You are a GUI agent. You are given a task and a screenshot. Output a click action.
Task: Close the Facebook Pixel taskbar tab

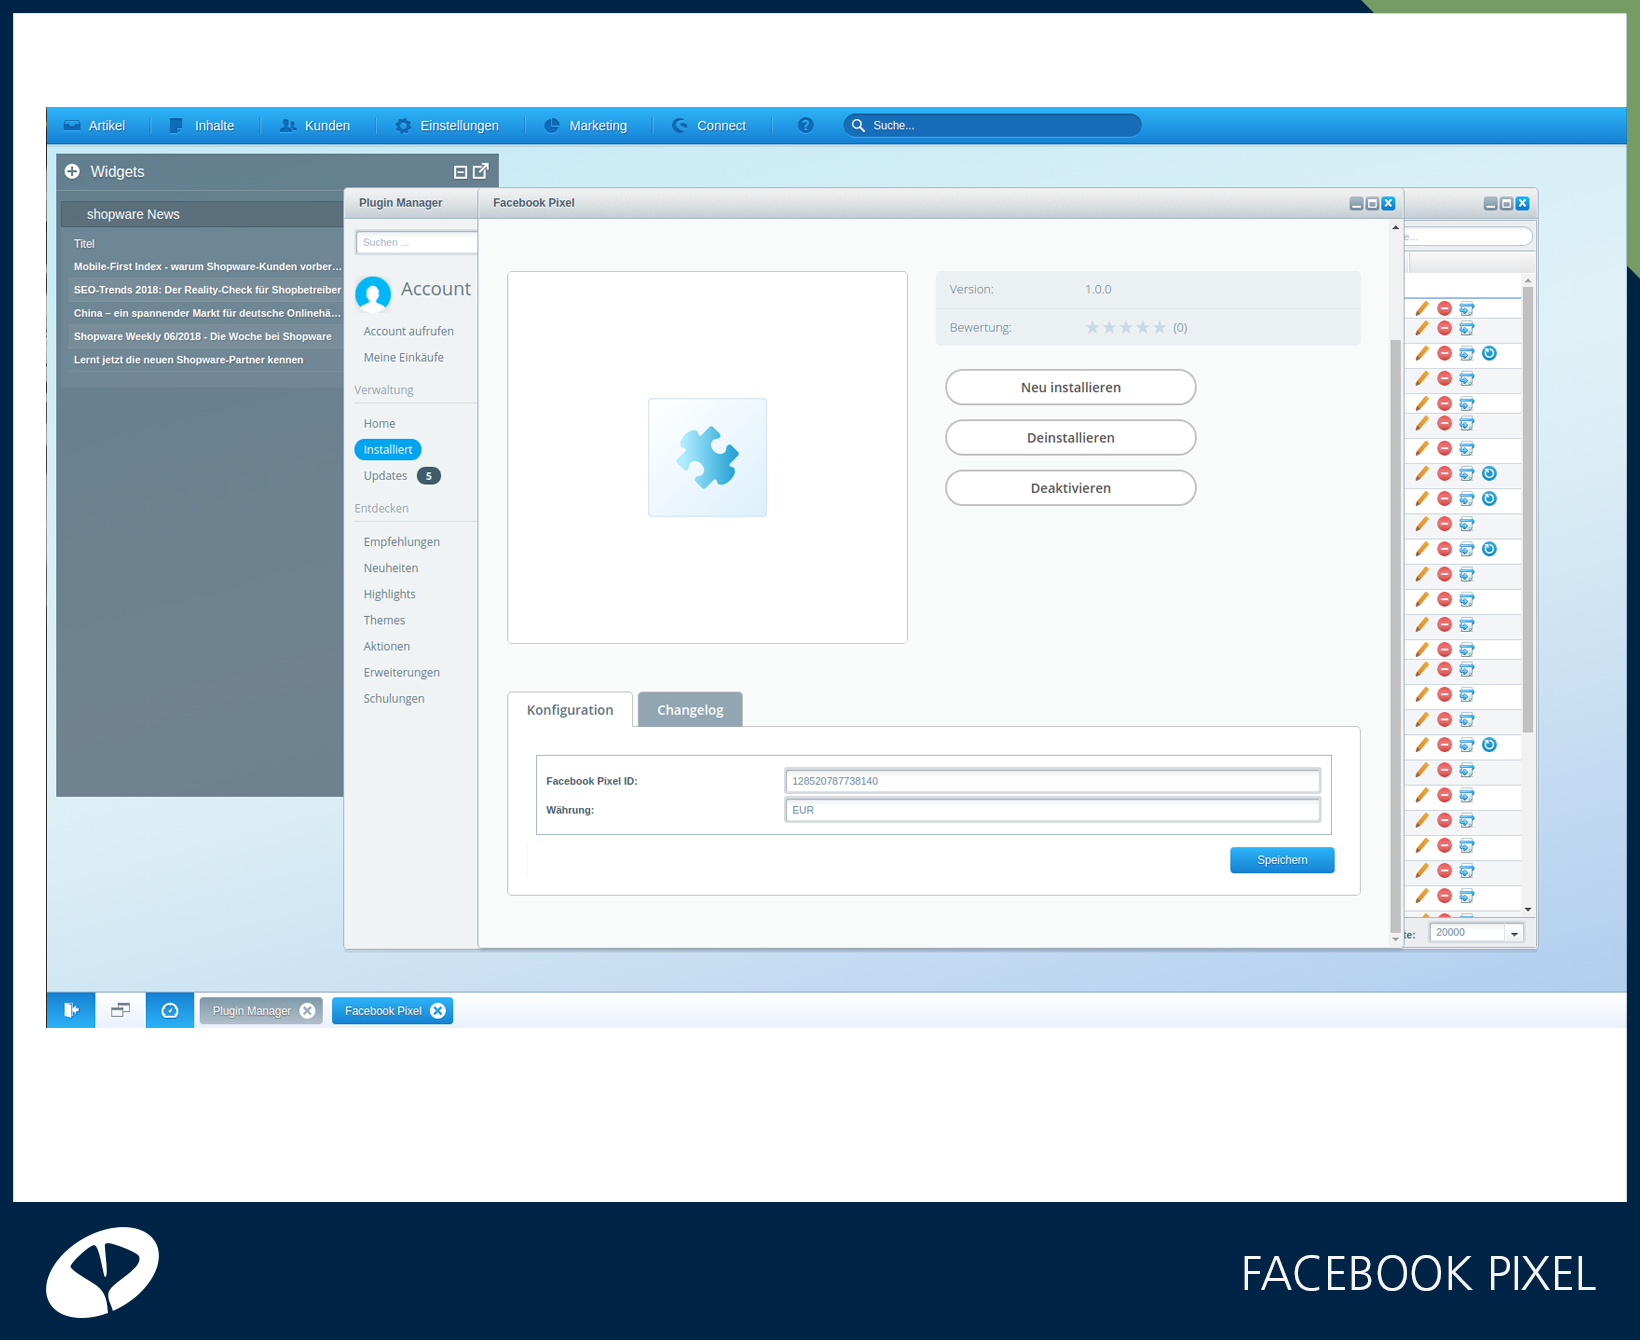(438, 1011)
